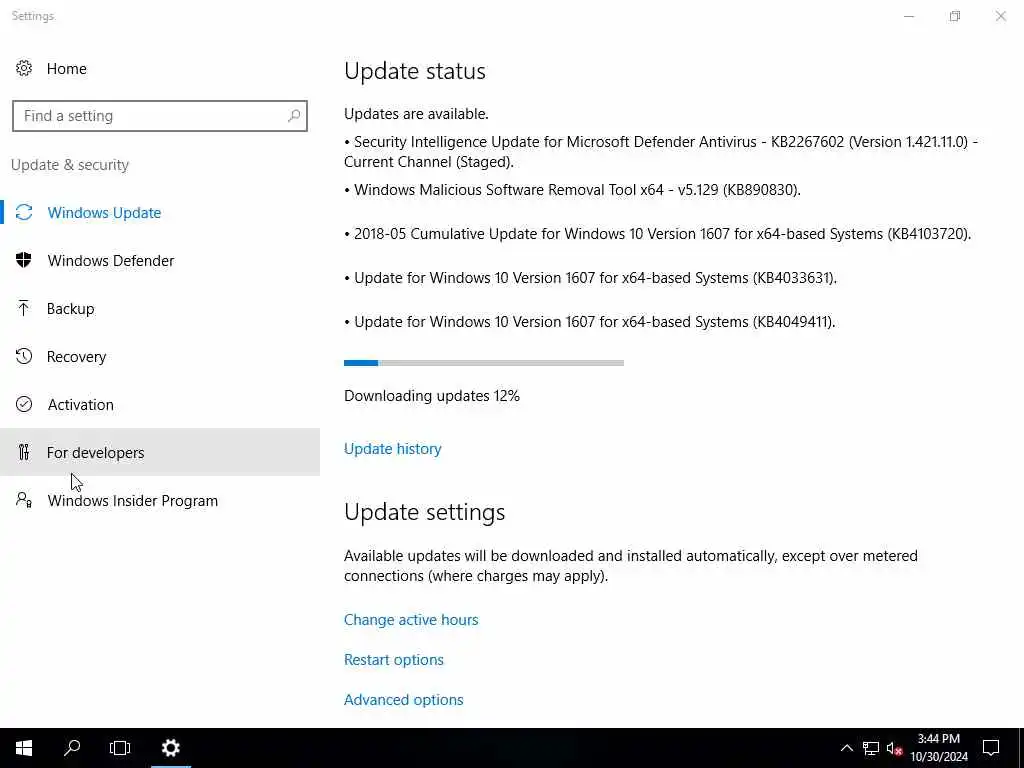Click the Windows Defender shield icon
Image resolution: width=1024 pixels, height=768 pixels.
(x=24, y=260)
